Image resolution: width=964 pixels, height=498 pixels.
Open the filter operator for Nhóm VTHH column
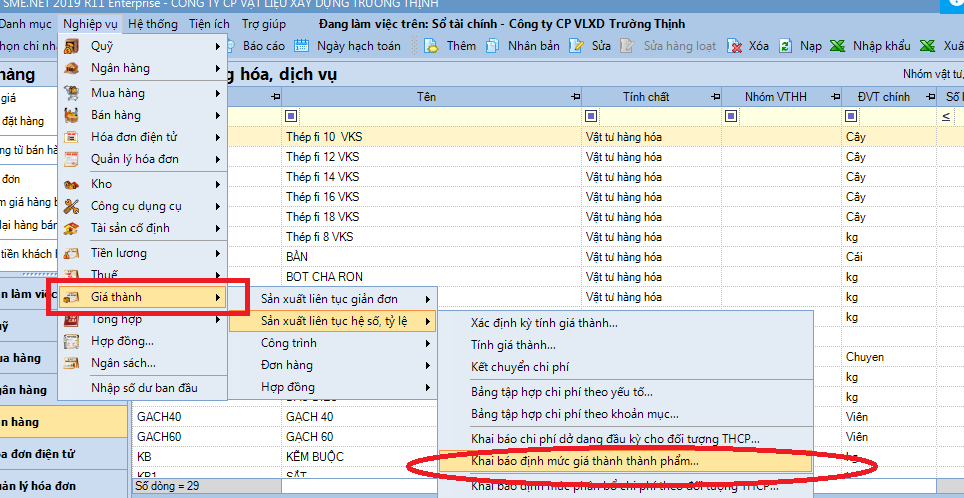[731, 116]
